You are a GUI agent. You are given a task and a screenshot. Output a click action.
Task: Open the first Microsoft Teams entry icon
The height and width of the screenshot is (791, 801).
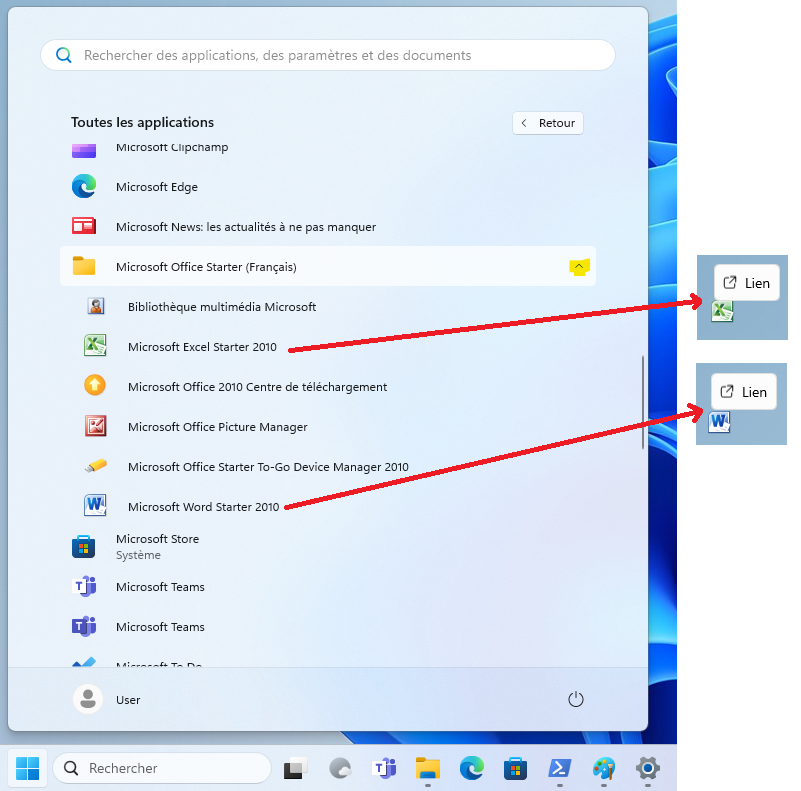tap(84, 586)
